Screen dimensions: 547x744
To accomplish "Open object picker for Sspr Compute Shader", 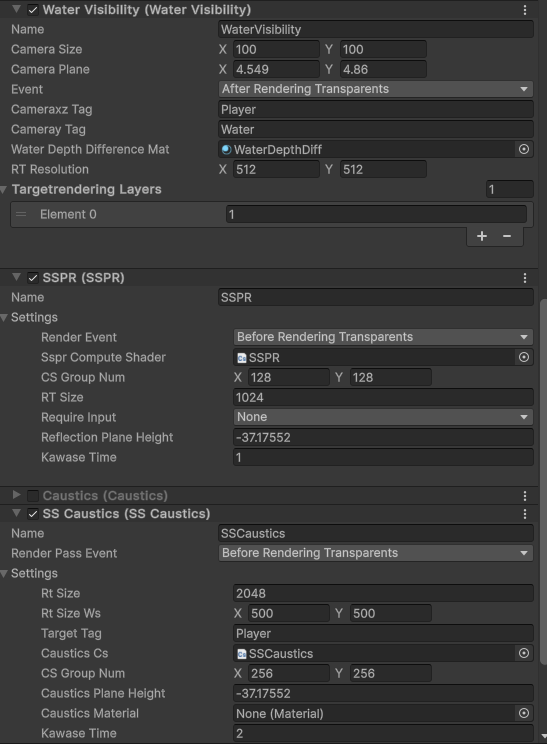I will (x=524, y=357).
